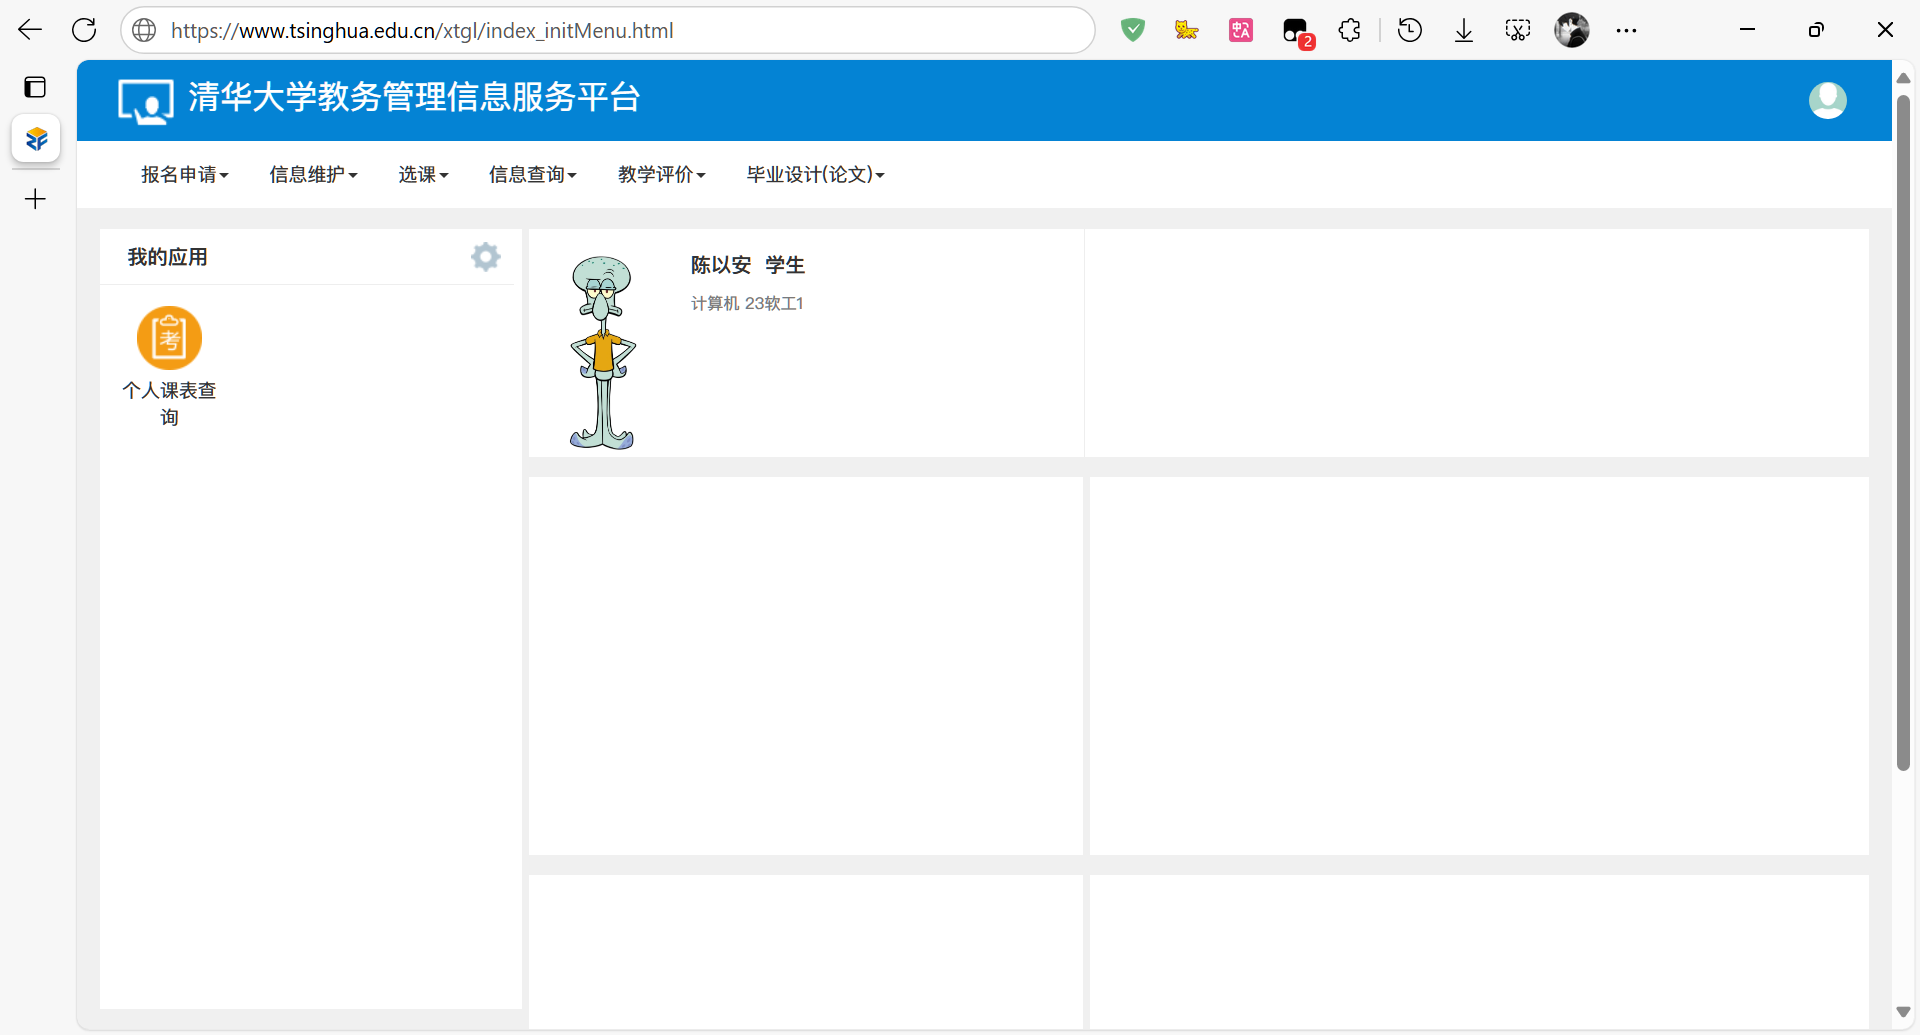Viewport: 1920px width, 1035px height.
Task: Open the browser profile avatar
Action: [1572, 30]
